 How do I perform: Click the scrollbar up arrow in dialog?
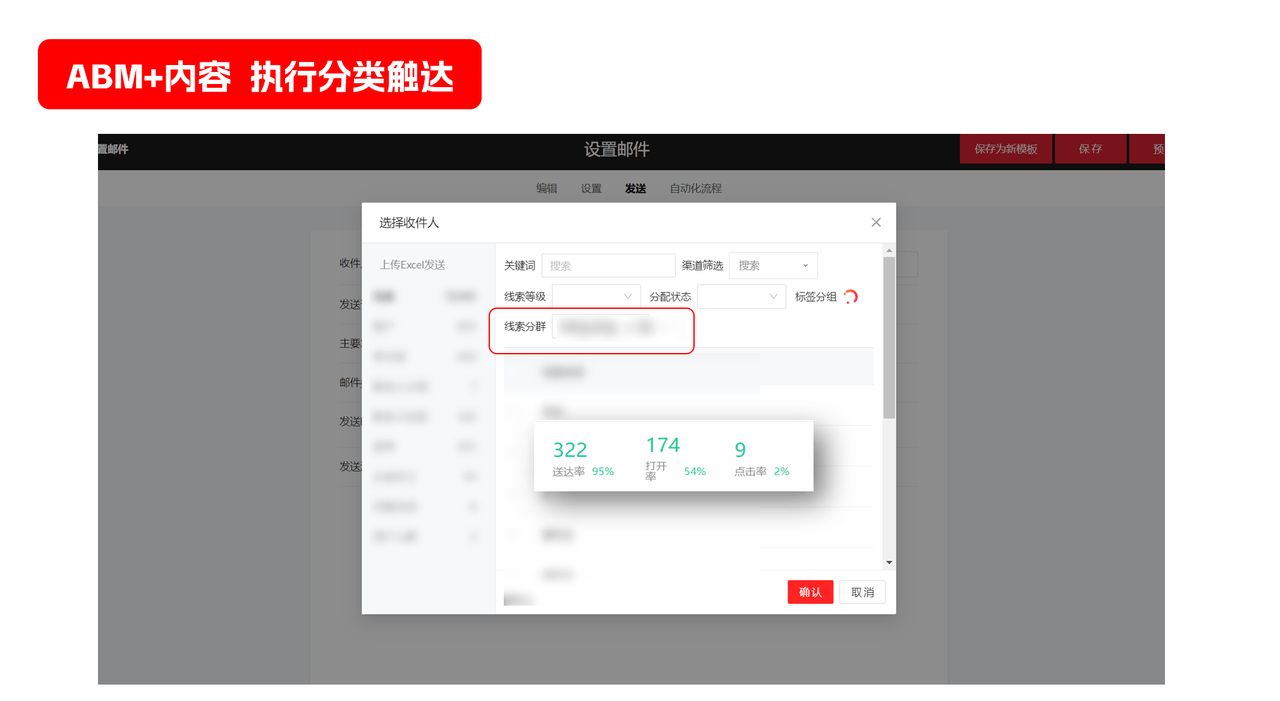click(889, 250)
